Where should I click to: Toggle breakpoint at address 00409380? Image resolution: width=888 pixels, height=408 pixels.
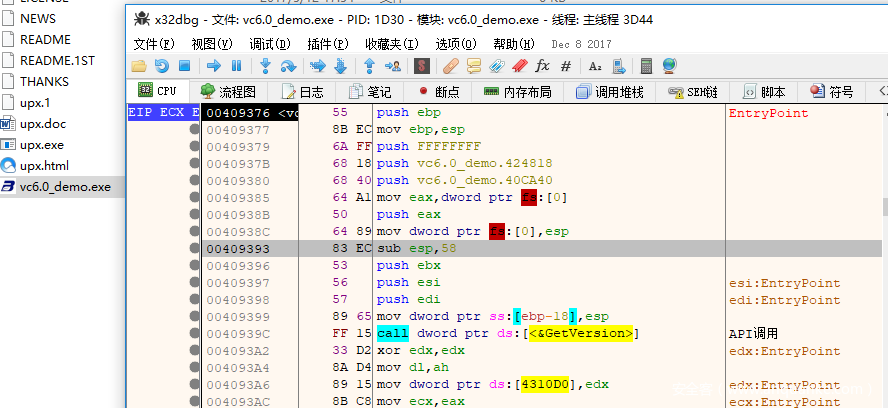click(x=195, y=181)
